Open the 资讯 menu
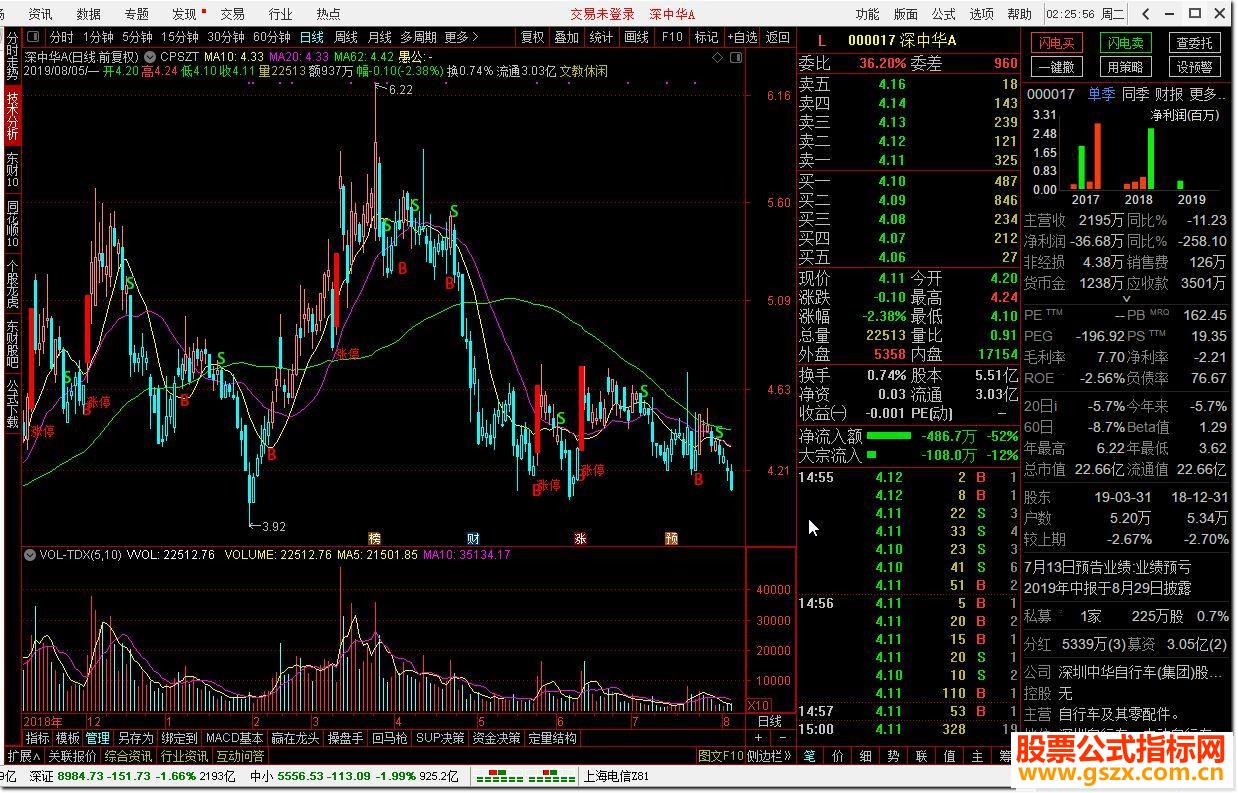This screenshot has height=793, width=1238. [41, 14]
